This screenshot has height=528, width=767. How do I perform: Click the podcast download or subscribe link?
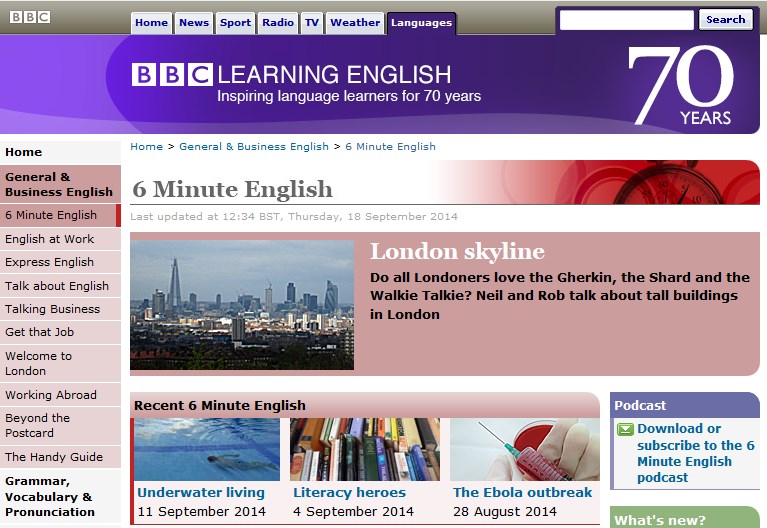point(696,453)
